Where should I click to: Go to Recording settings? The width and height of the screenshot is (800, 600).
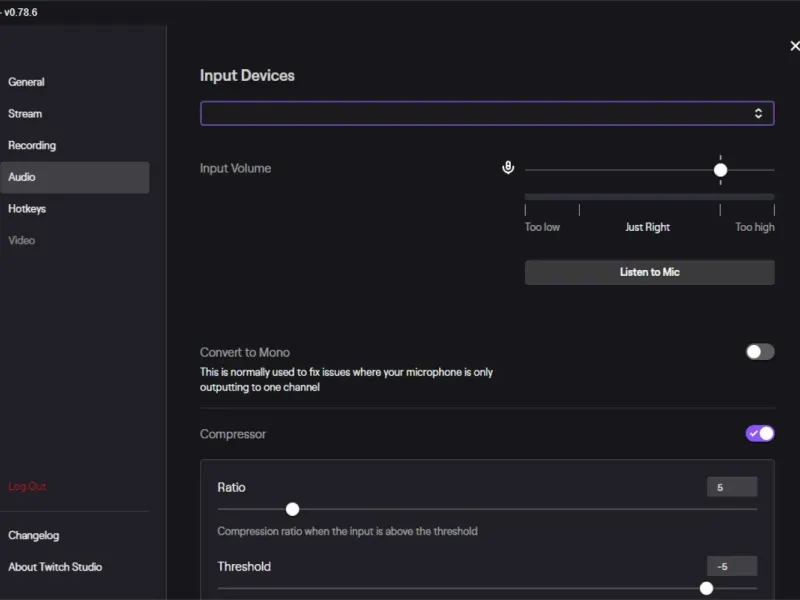(x=32, y=145)
